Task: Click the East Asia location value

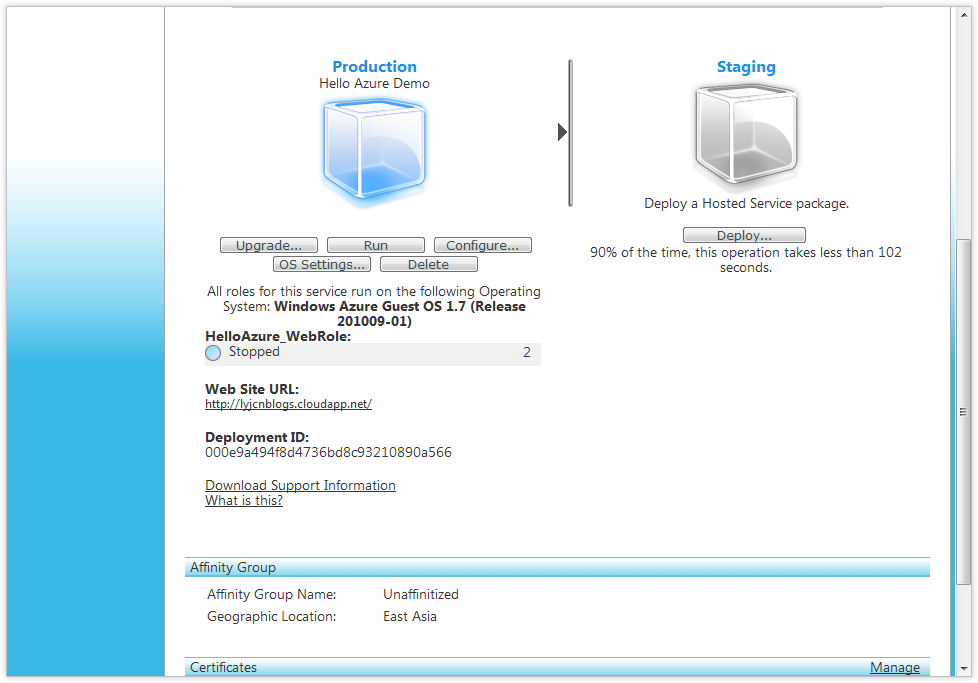Action: [x=410, y=616]
